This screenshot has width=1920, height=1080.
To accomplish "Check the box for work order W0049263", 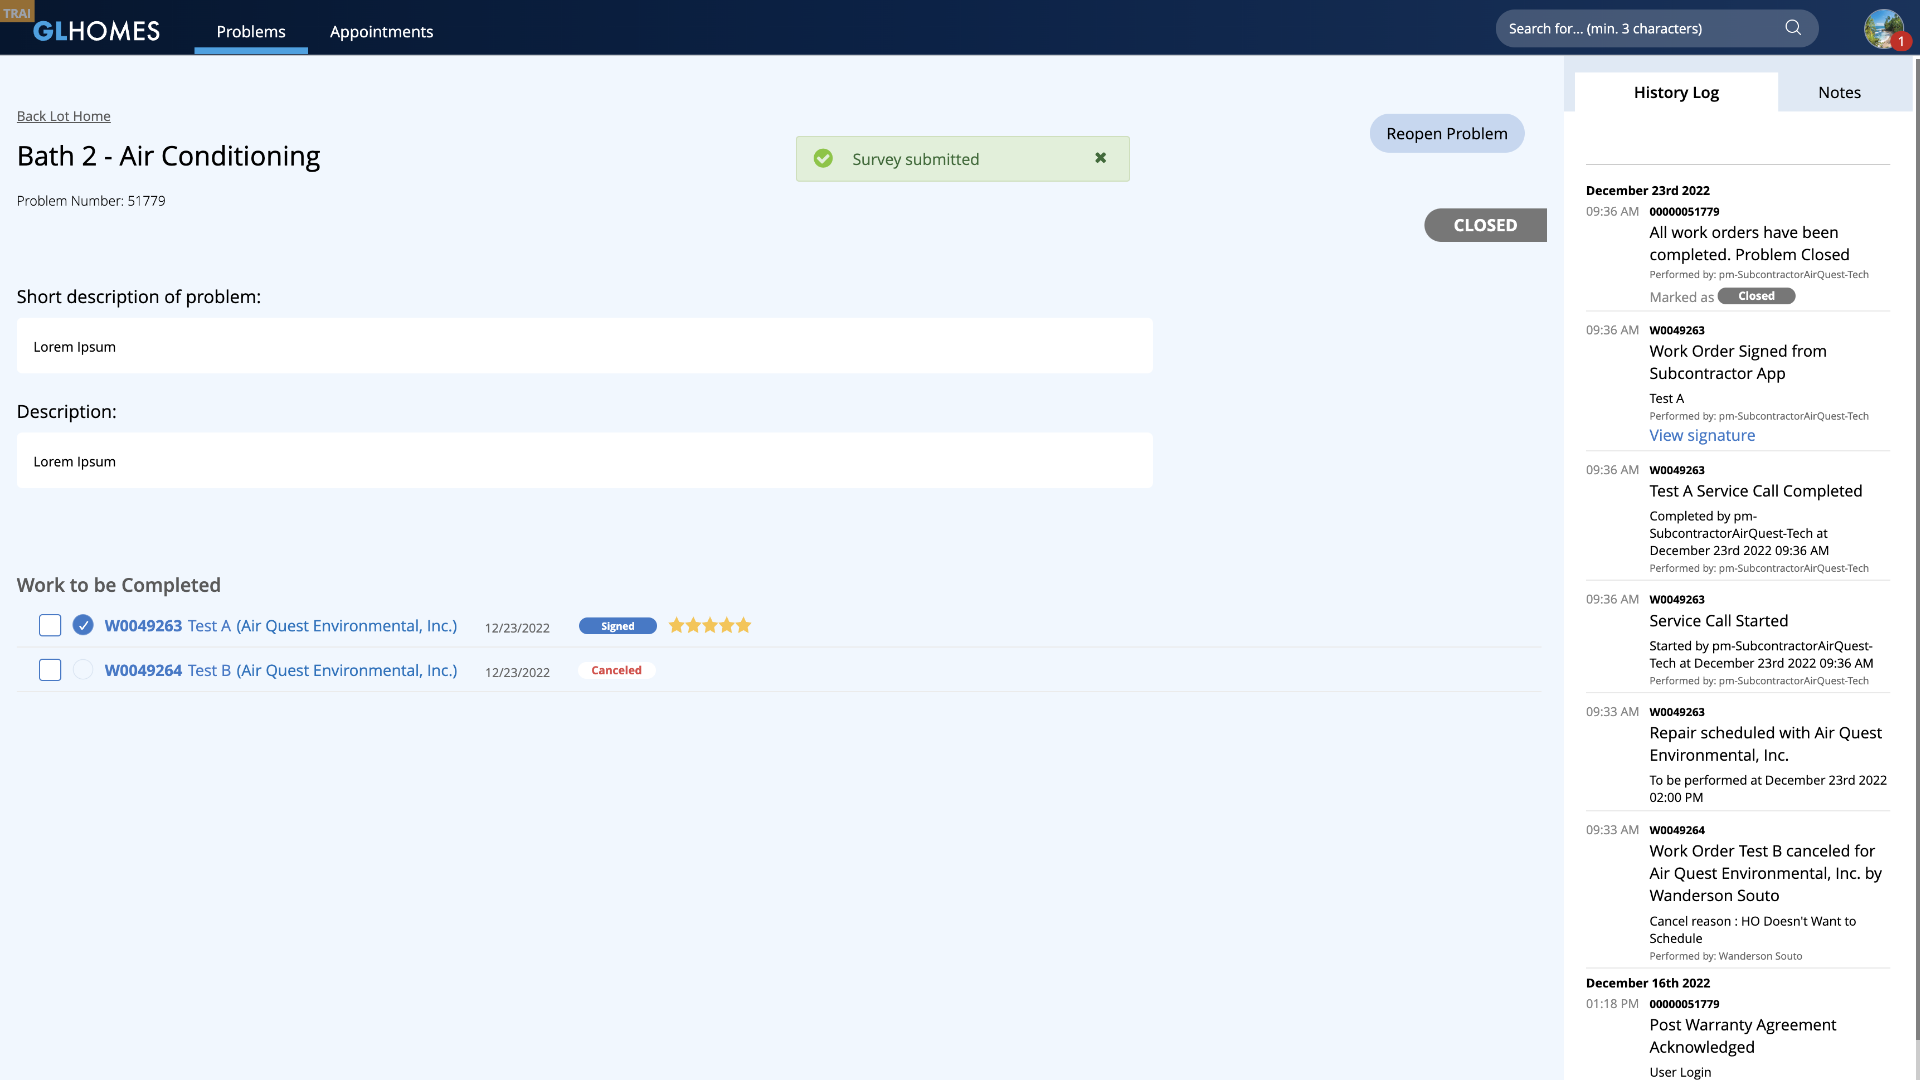I will (x=50, y=625).
